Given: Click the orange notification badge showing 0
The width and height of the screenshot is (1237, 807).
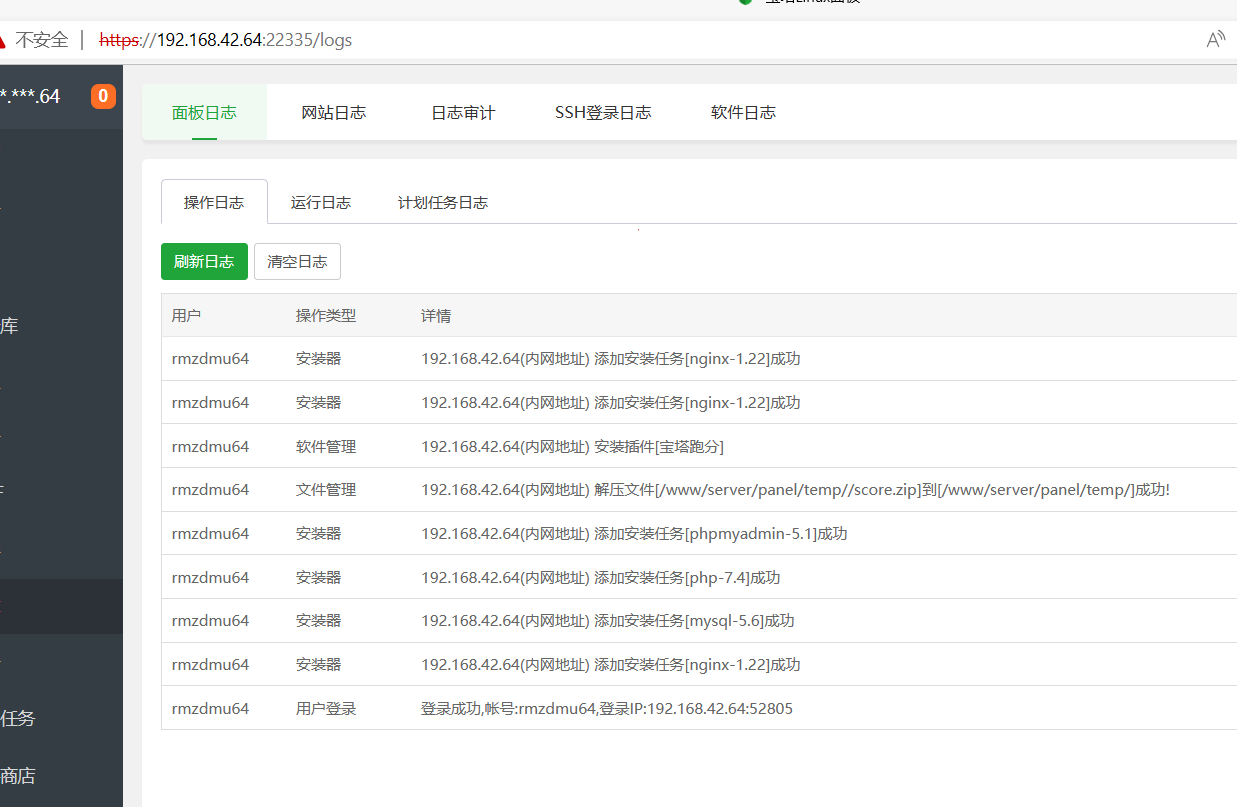Looking at the screenshot, I should point(103,96).
